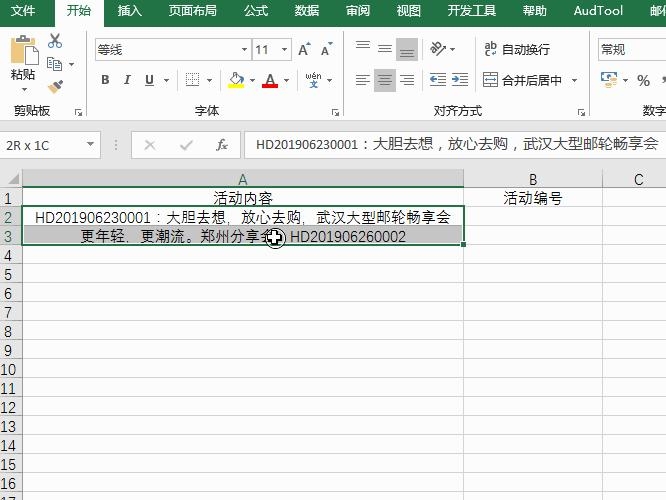Open the 帮助 tab
Viewport: 666px width, 500px height.
pyautogui.click(x=534, y=11)
